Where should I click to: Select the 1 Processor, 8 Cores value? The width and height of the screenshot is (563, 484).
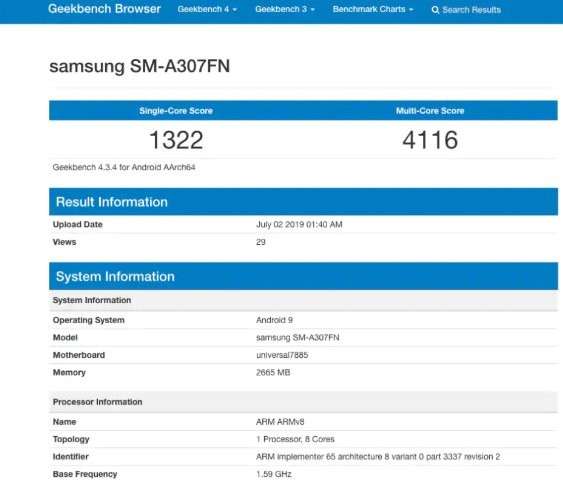coord(295,439)
